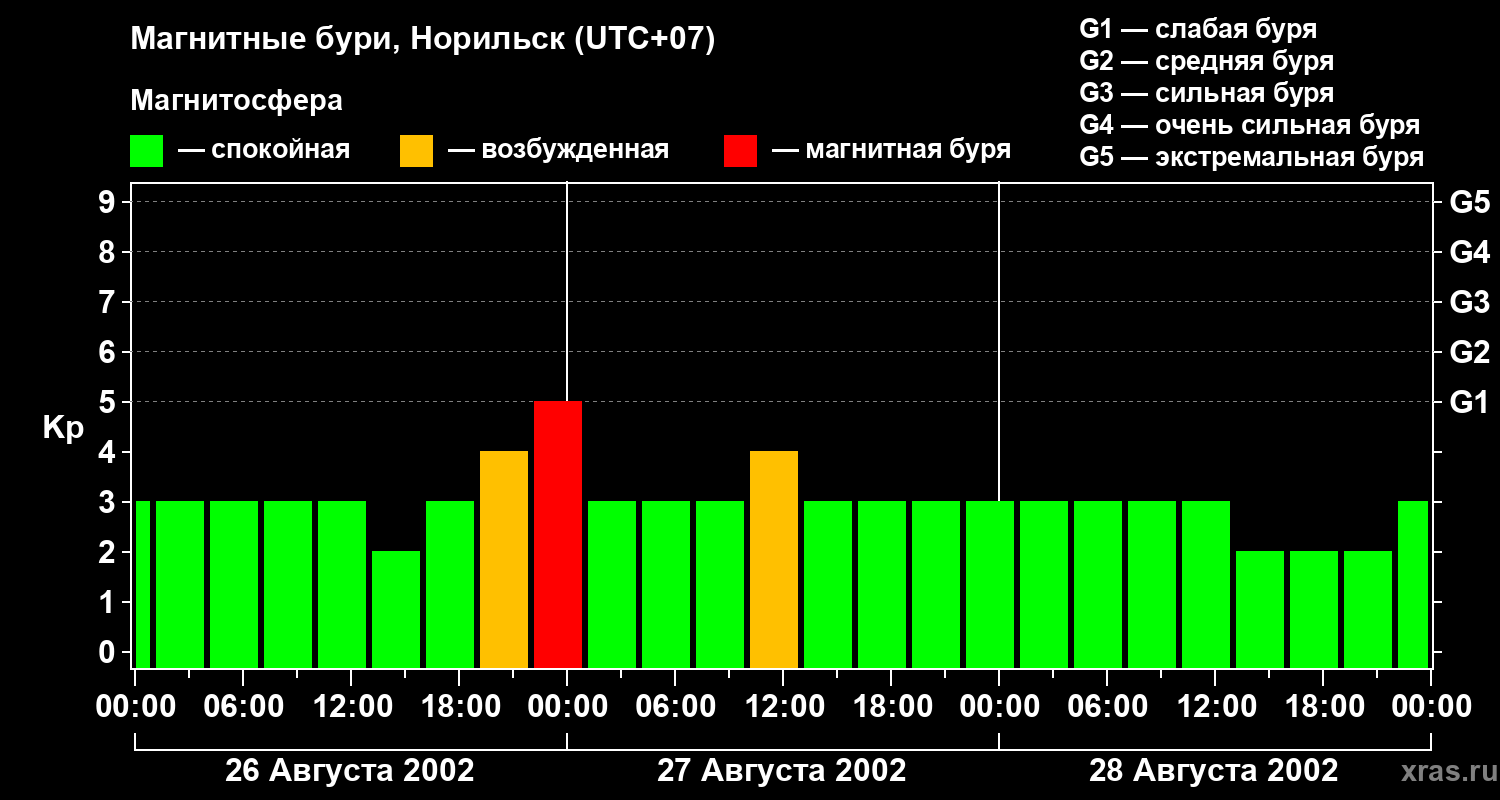Click the red "магнитная буря" legend swatch
The height and width of the screenshot is (800, 1500).
pos(740,151)
